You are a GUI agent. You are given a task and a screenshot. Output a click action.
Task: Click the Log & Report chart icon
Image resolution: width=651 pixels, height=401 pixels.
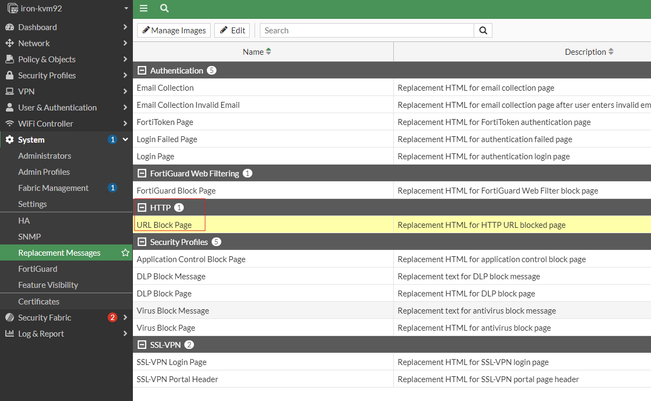[x=10, y=333]
